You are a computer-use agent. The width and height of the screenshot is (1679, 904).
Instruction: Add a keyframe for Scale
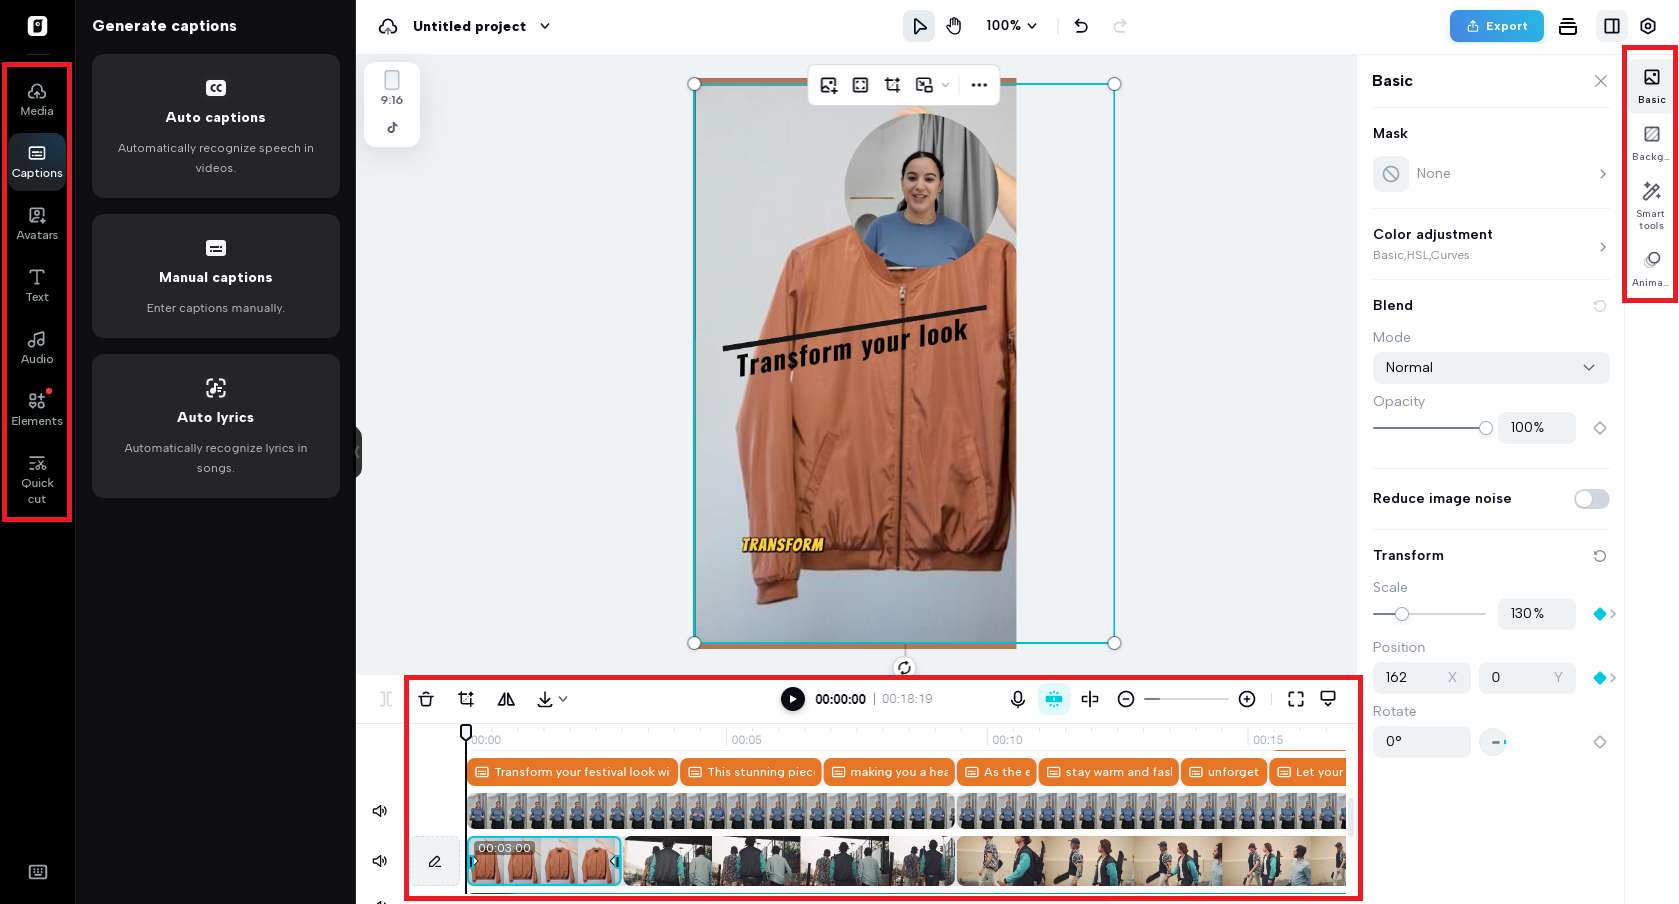[x=1601, y=614]
